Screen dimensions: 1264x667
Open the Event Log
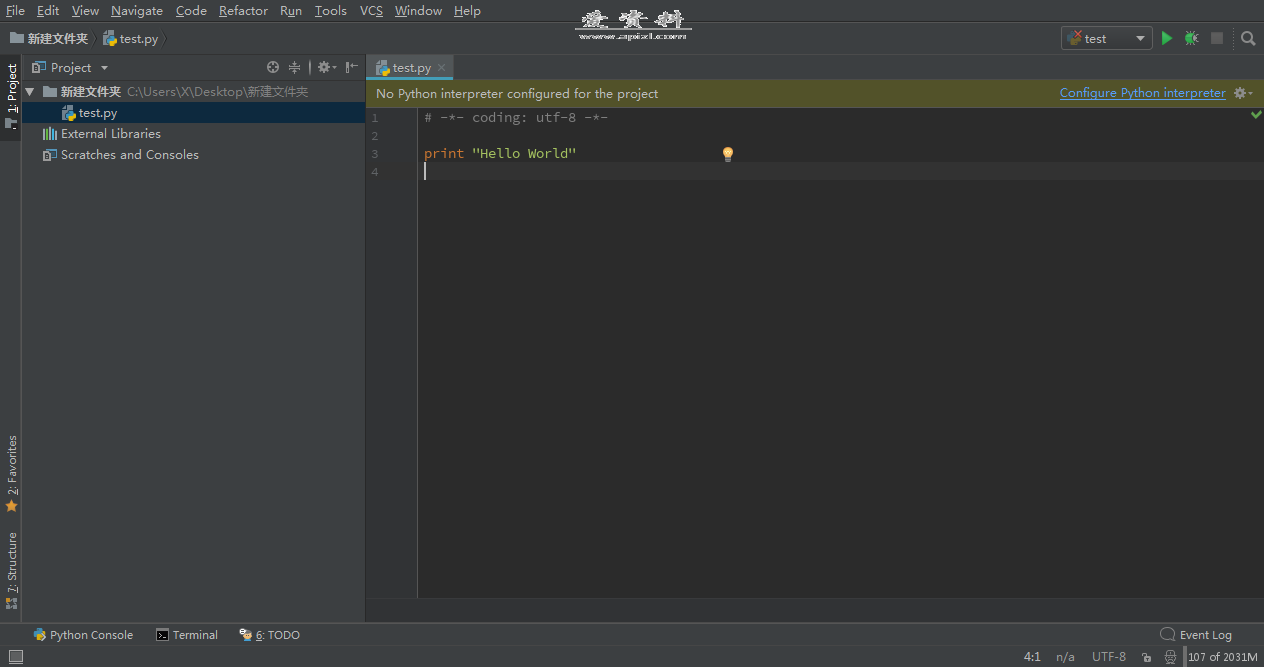1204,634
